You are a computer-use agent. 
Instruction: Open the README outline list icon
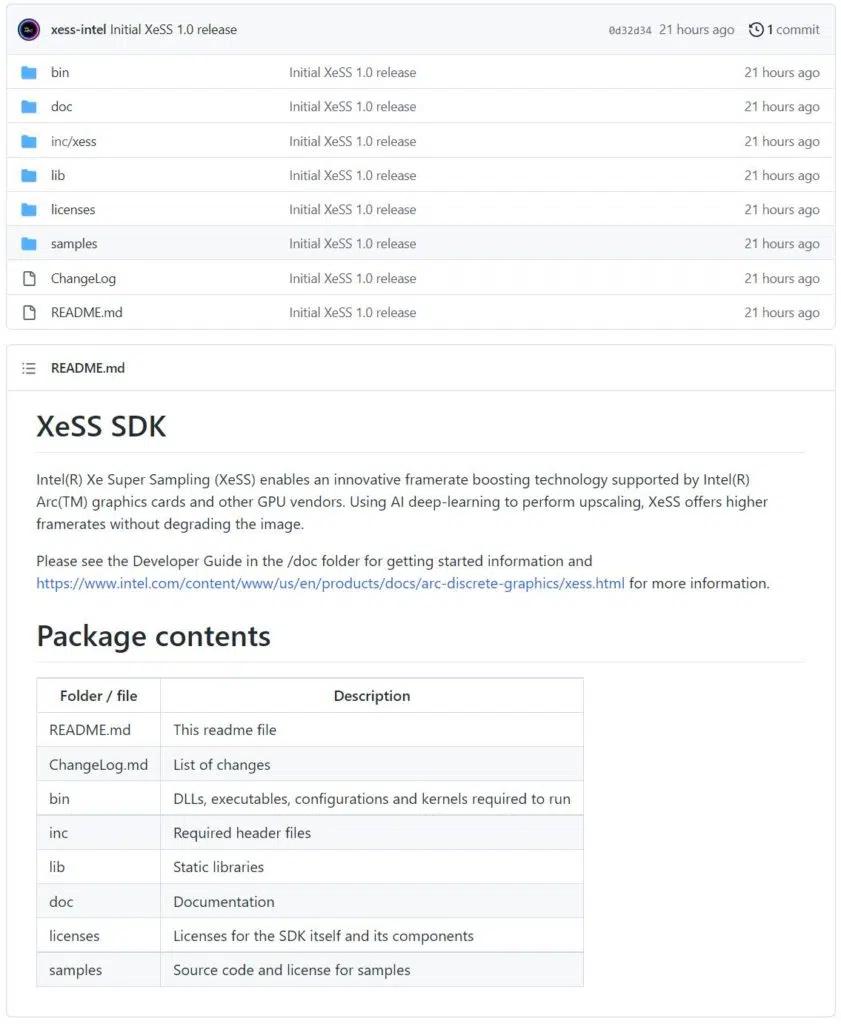click(29, 368)
